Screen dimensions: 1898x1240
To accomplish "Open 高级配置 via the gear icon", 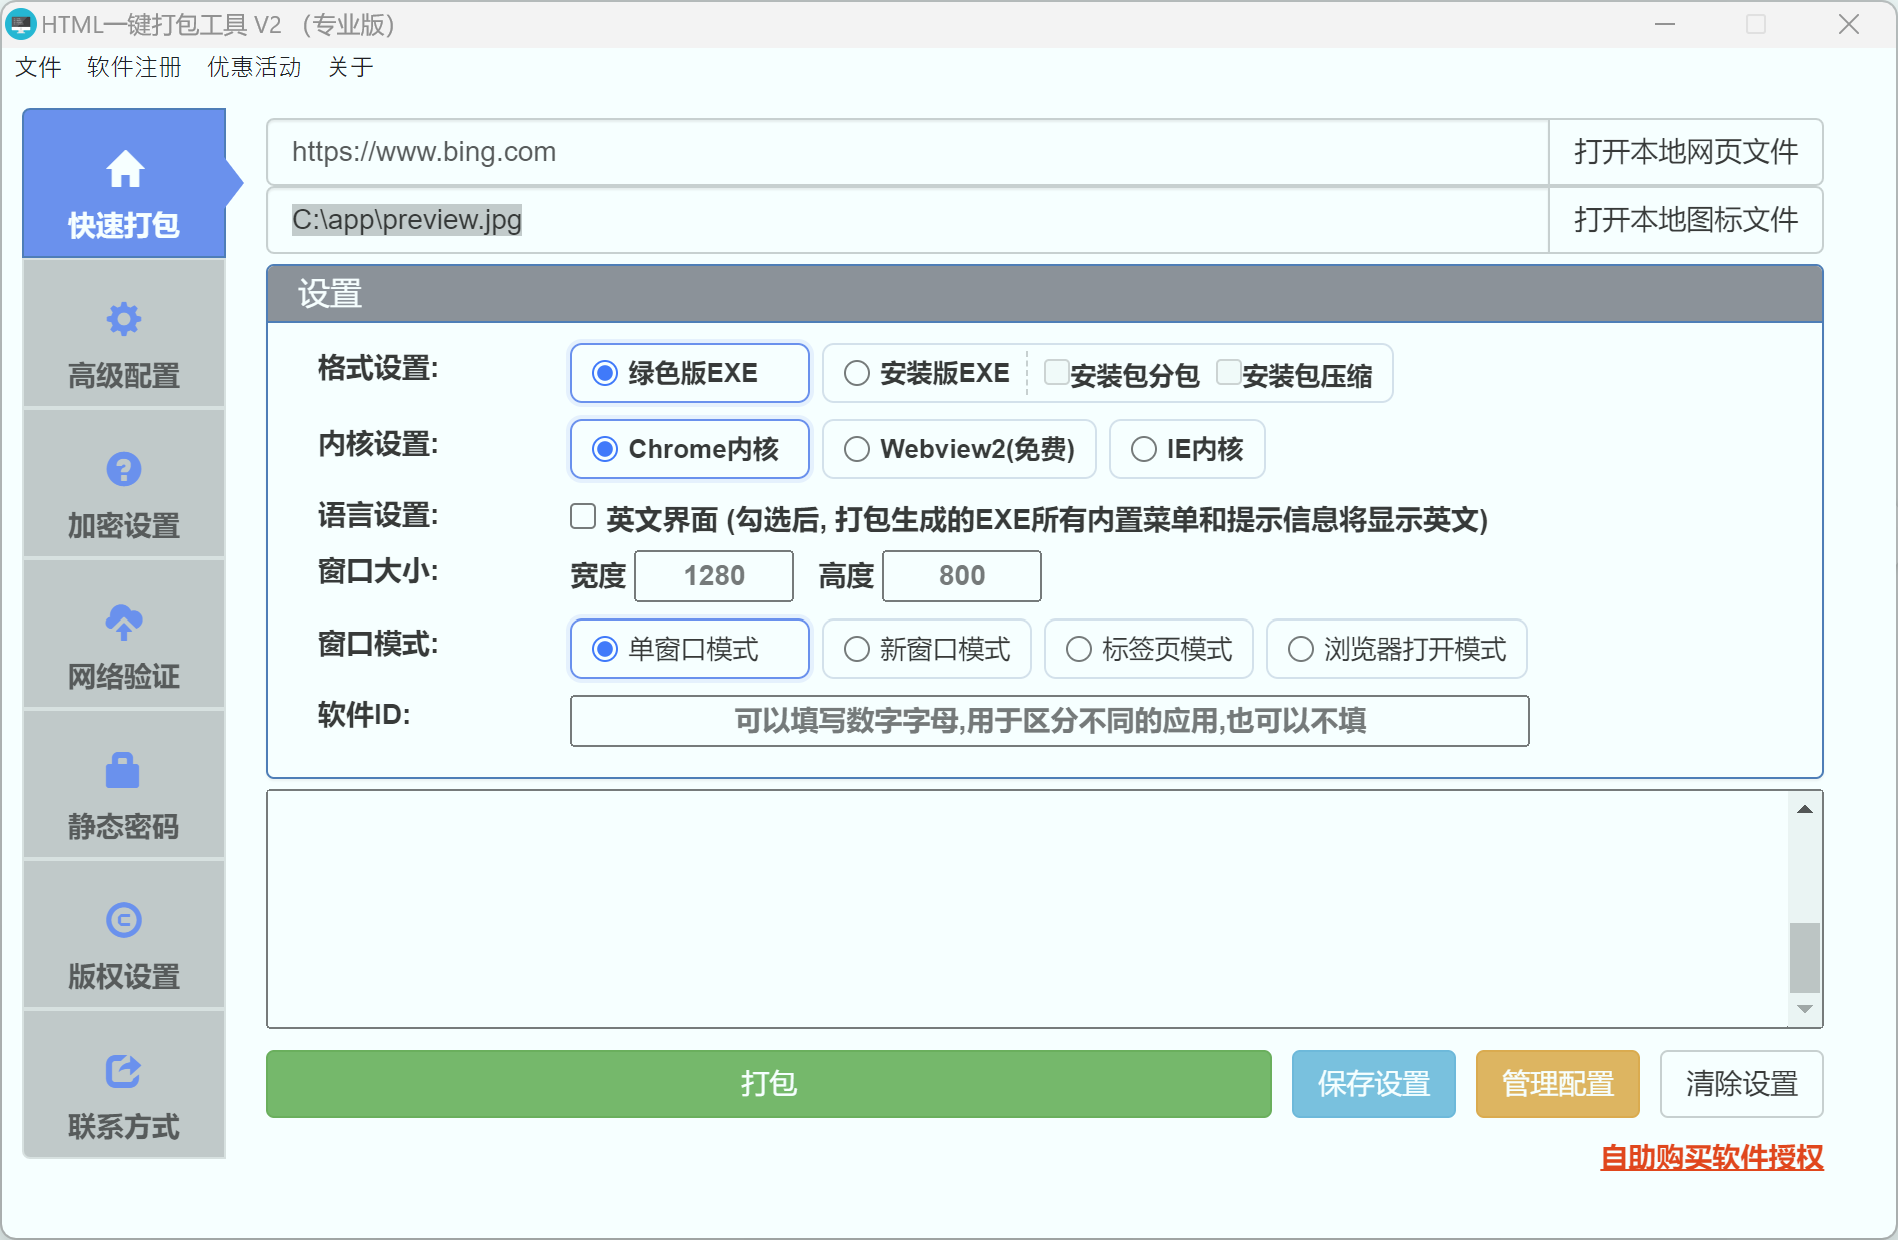I will 123,319.
